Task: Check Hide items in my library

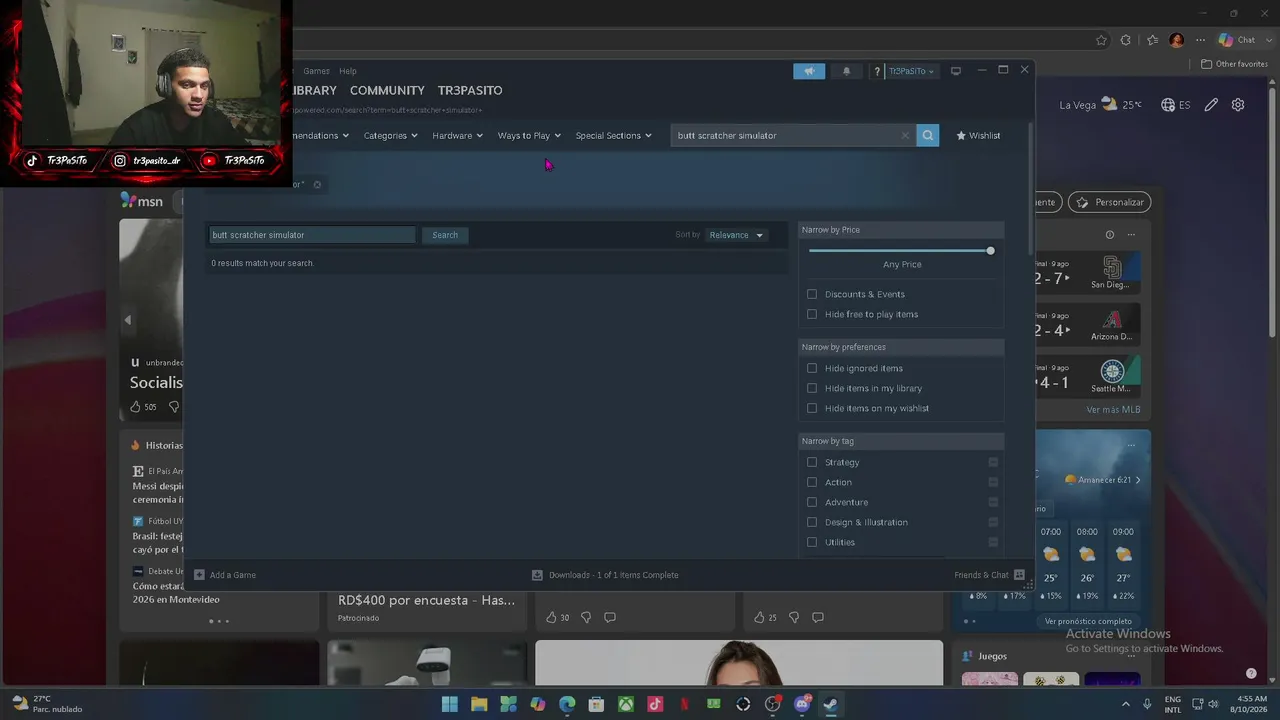Action: (x=812, y=388)
